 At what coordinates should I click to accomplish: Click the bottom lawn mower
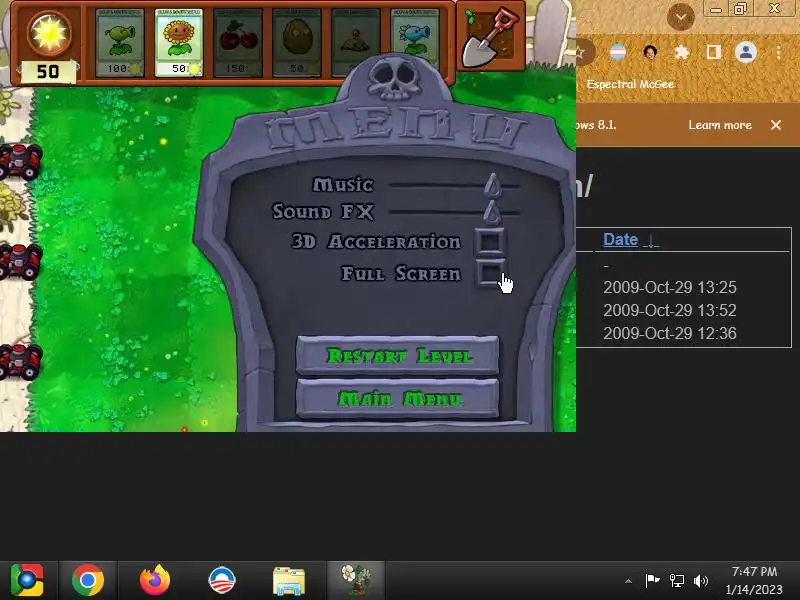click(19, 361)
